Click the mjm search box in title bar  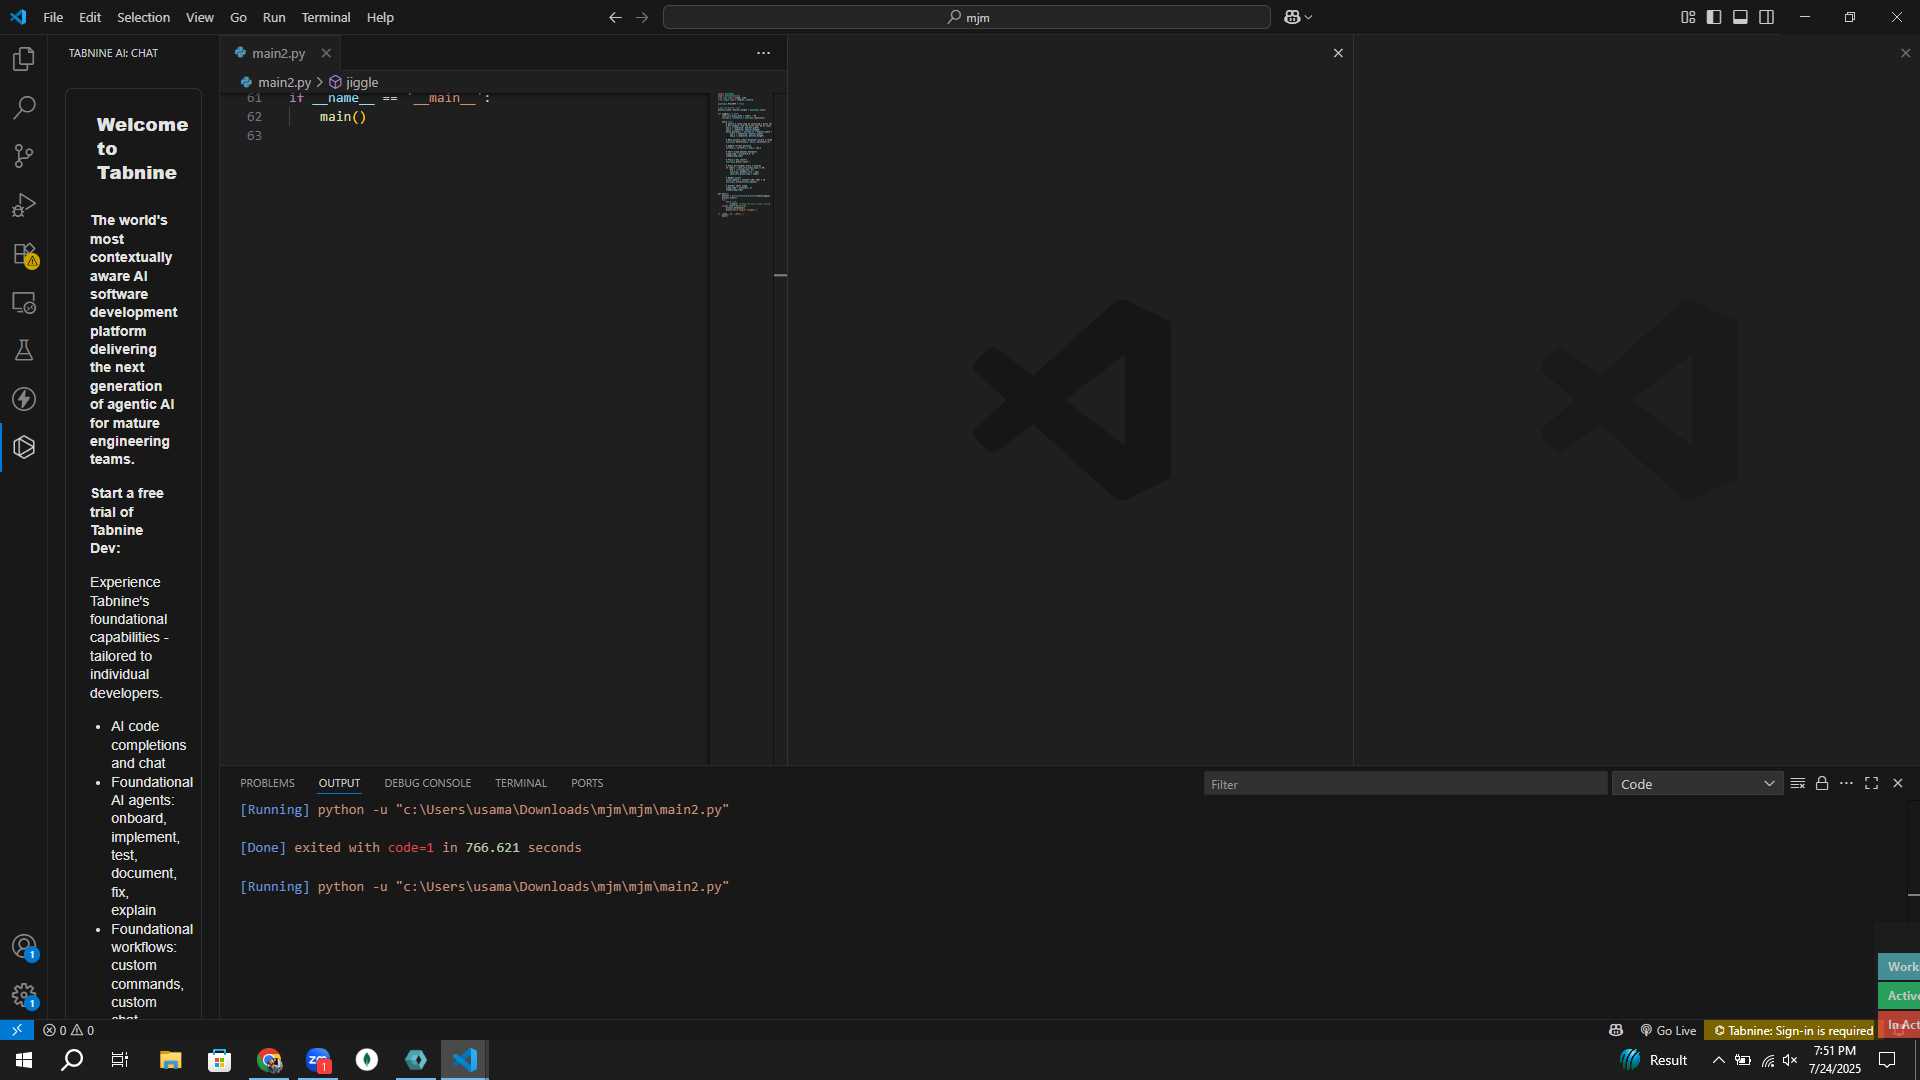click(967, 17)
